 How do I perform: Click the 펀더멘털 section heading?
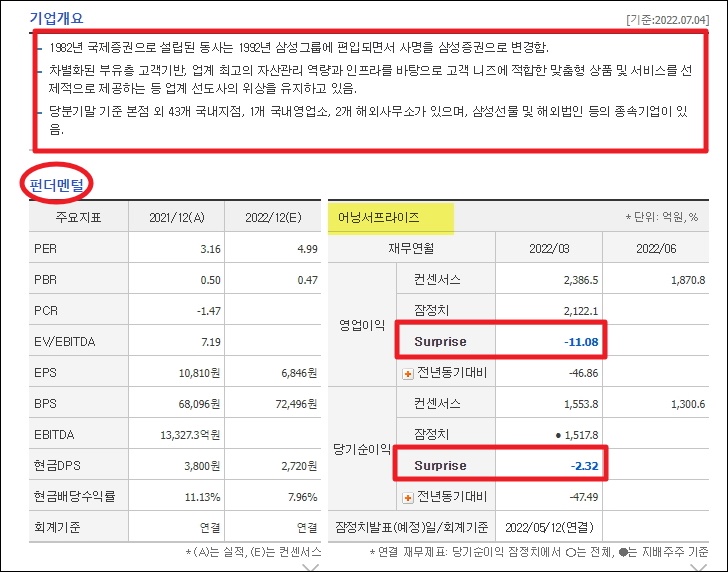[x=56, y=185]
